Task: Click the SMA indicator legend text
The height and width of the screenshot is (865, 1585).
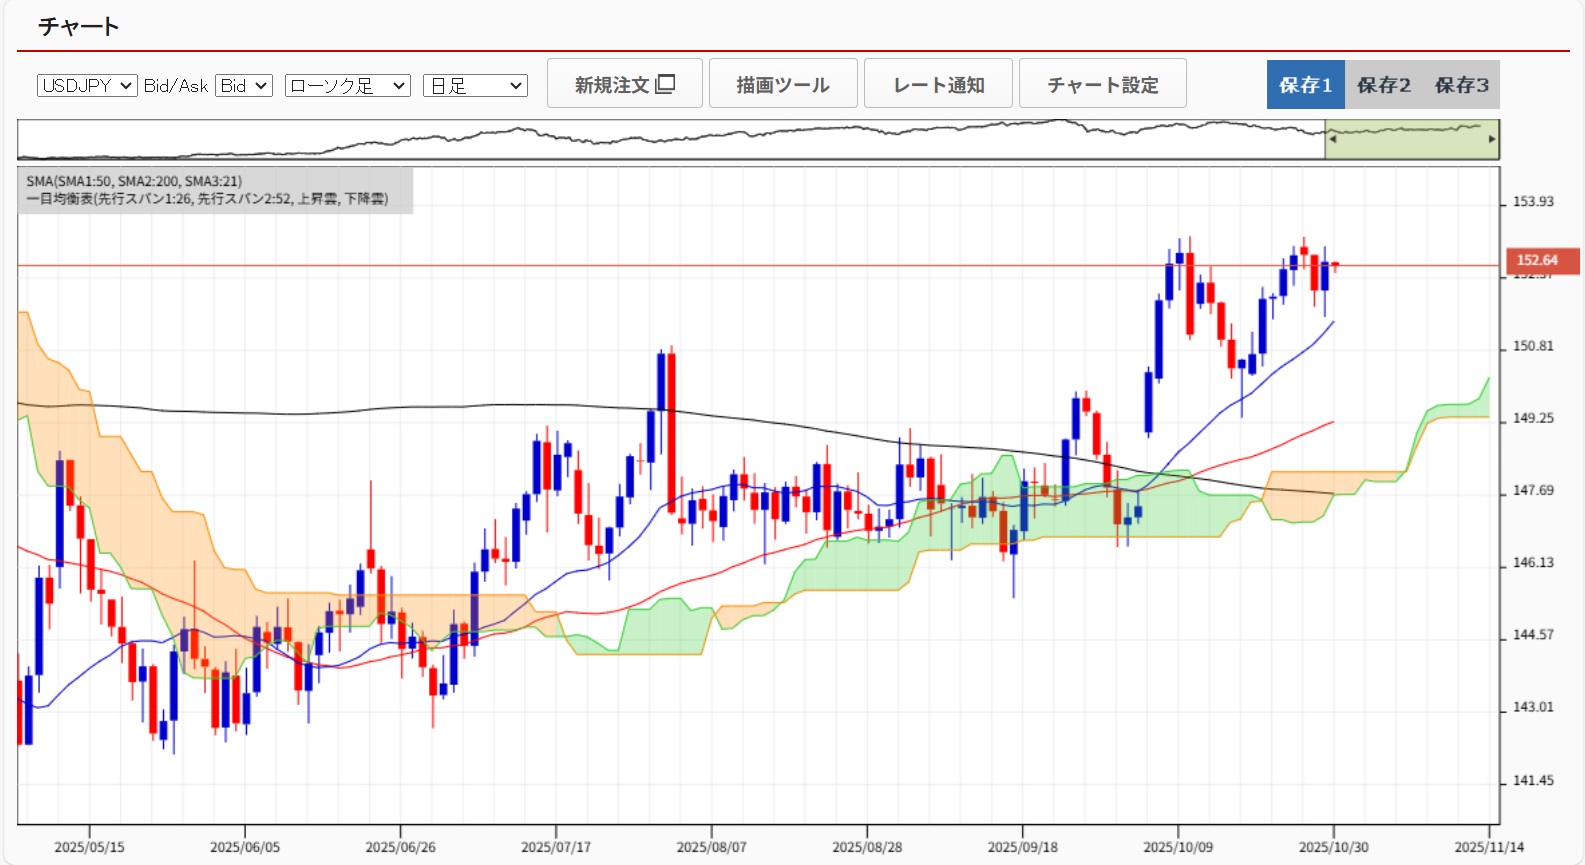Action: [134, 181]
